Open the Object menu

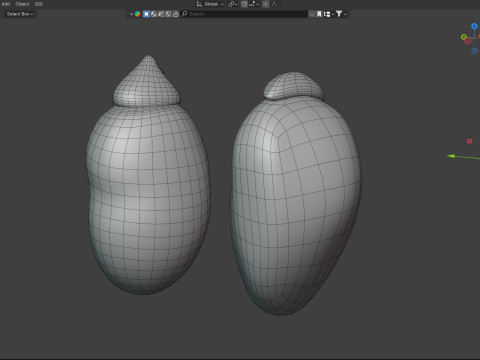22,4
